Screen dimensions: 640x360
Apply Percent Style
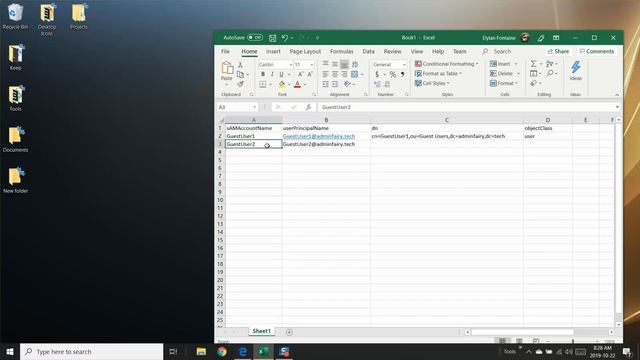[x=392, y=74]
